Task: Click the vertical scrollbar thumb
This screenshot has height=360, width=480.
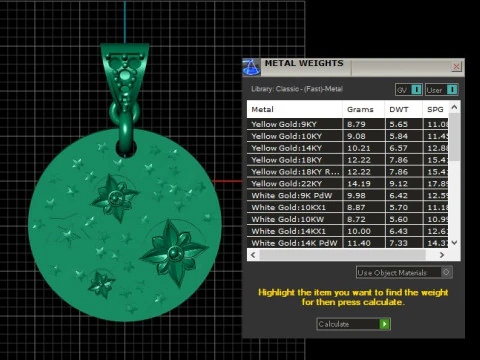Action: click(x=454, y=137)
